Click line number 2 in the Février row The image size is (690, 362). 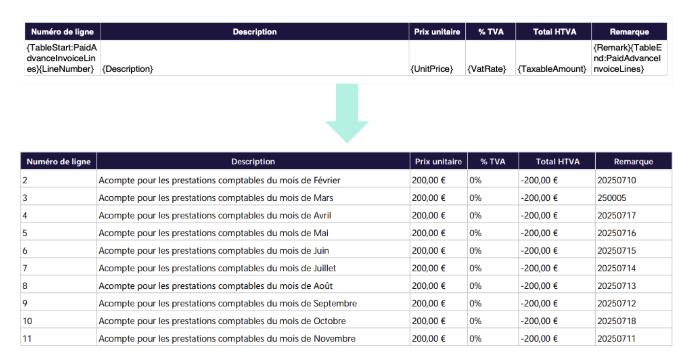(25, 180)
